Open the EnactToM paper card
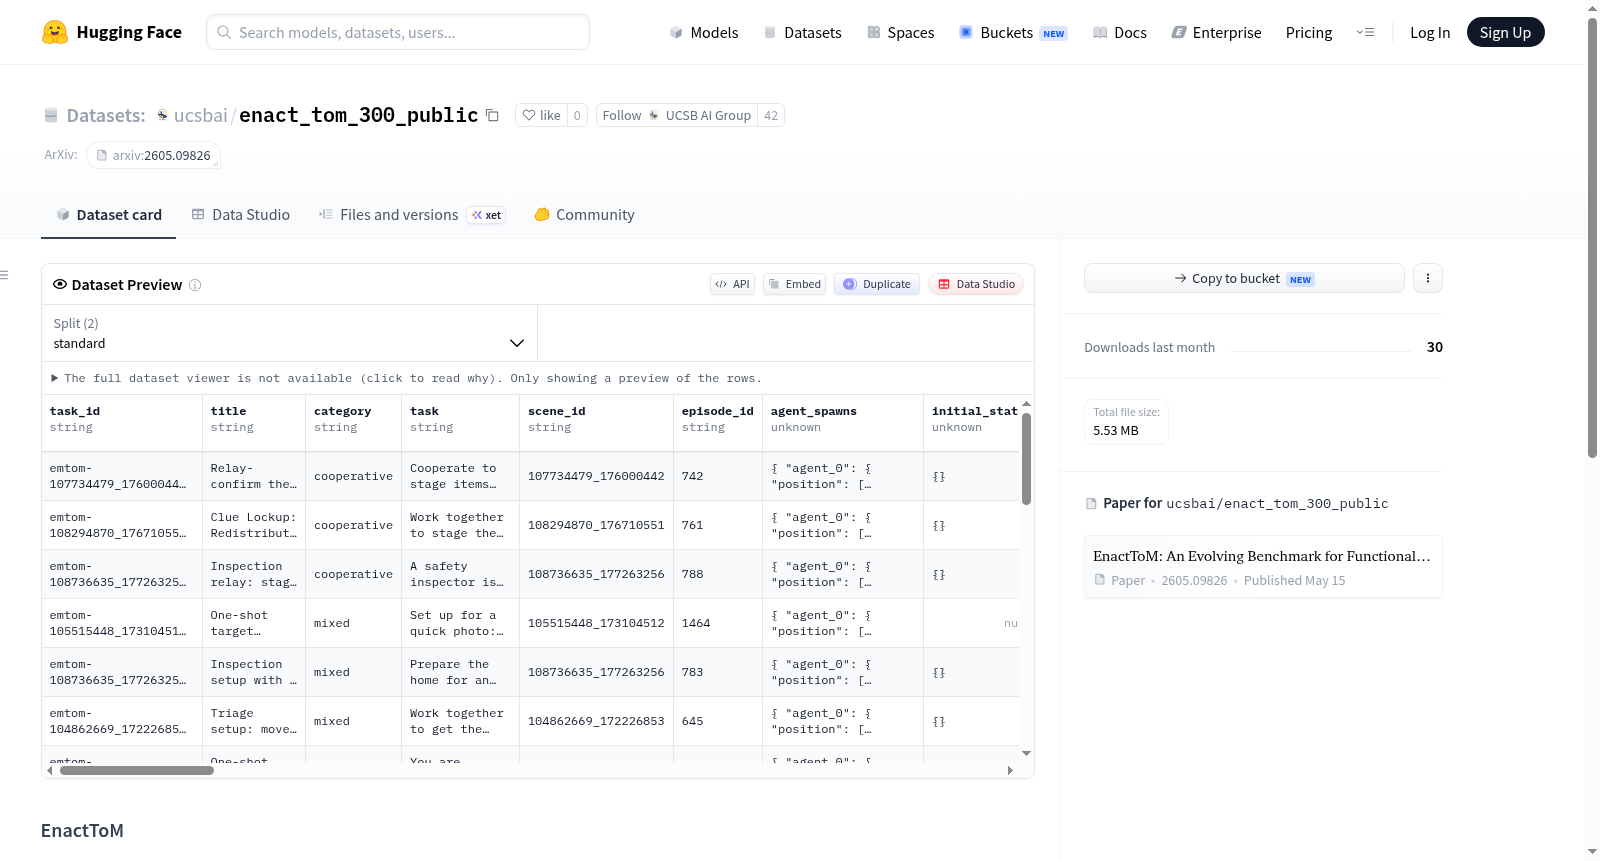This screenshot has height=861, width=1600. click(x=1263, y=566)
